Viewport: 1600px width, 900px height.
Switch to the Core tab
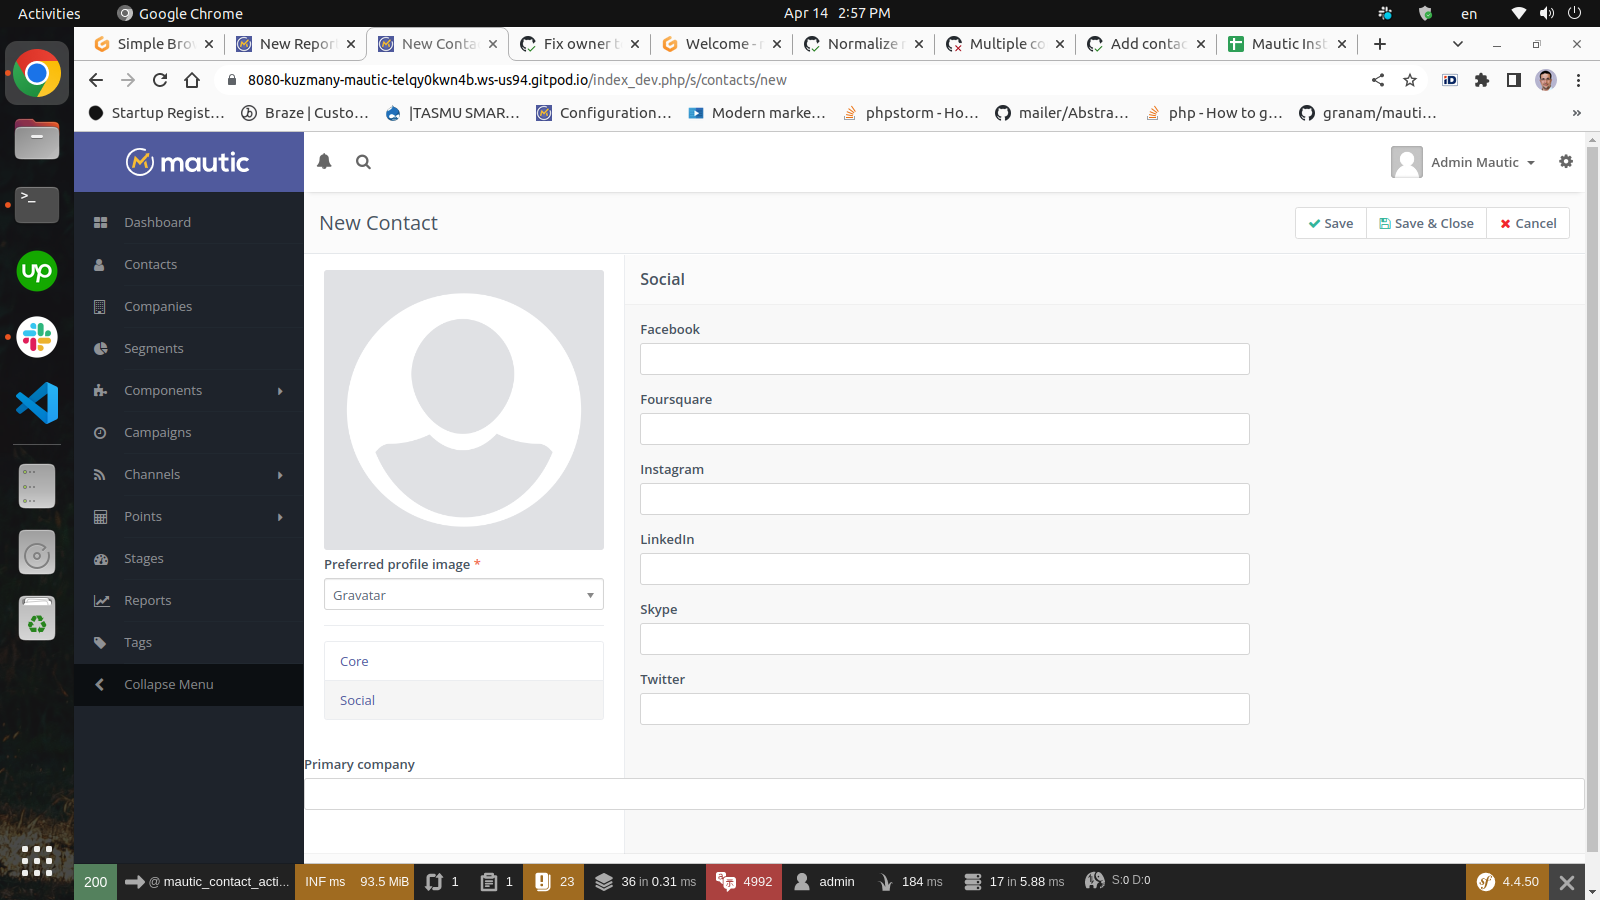pos(353,661)
